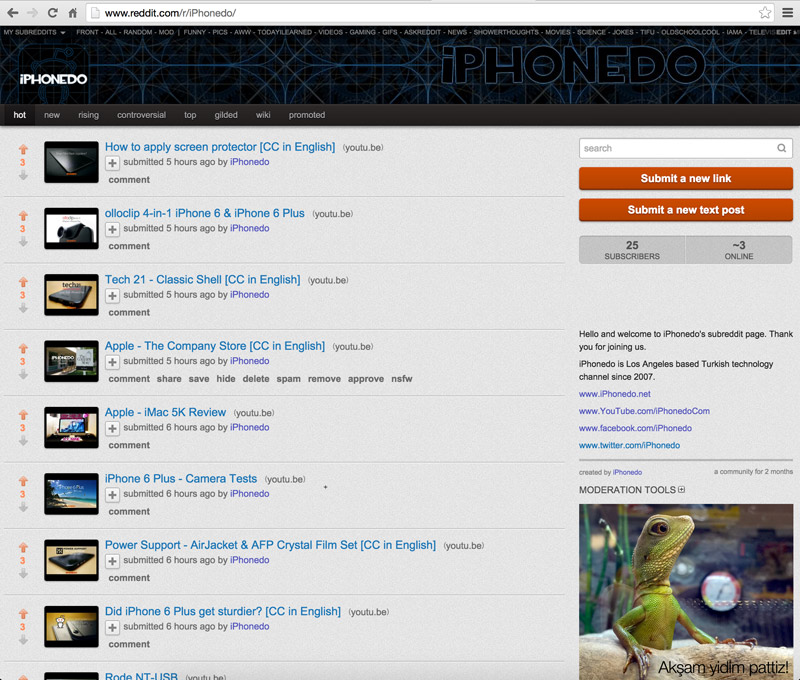The image size is (800, 680).
Task: Expand video for 'How to apply screen protector'
Action: pos(112,163)
